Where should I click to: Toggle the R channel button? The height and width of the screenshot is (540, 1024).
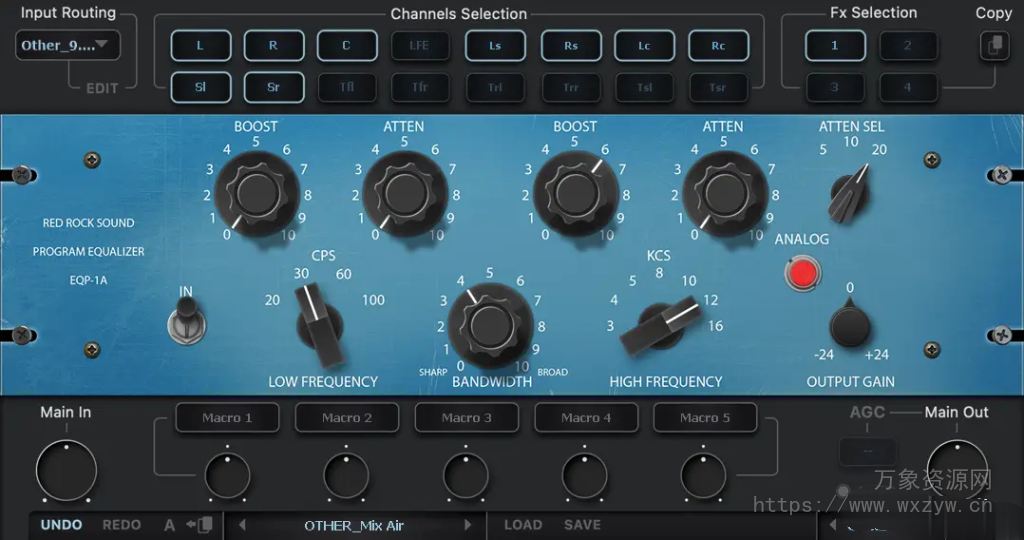click(274, 46)
